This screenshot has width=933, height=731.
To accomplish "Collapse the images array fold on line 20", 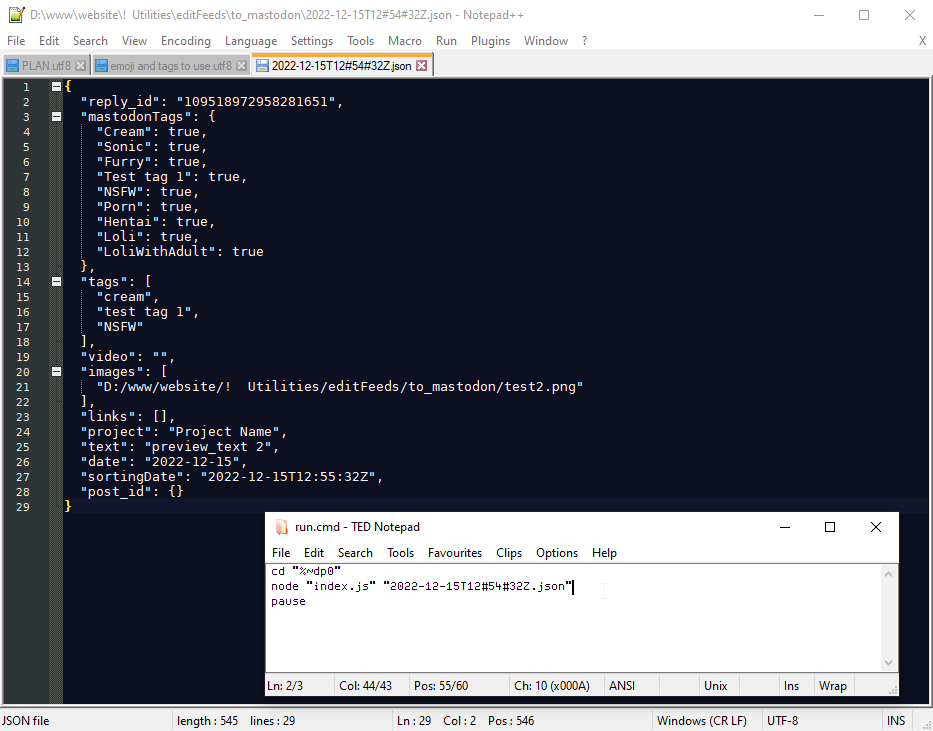I will pyautogui.click(x=56, y=372).
